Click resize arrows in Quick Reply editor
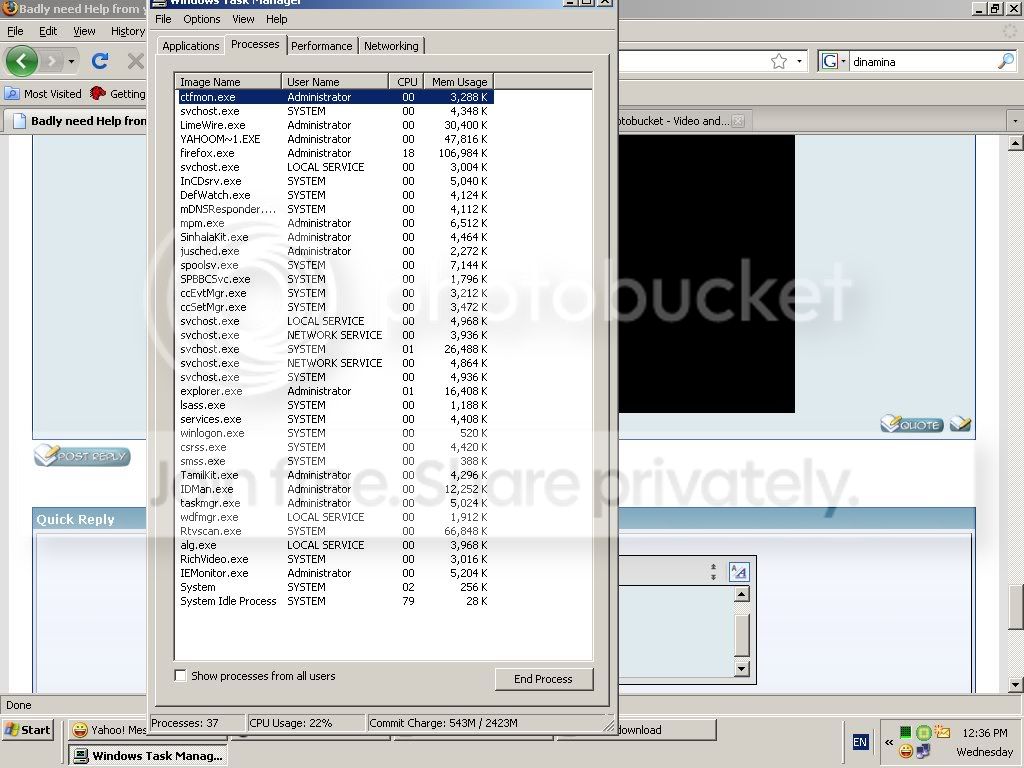 click(713, 572)
